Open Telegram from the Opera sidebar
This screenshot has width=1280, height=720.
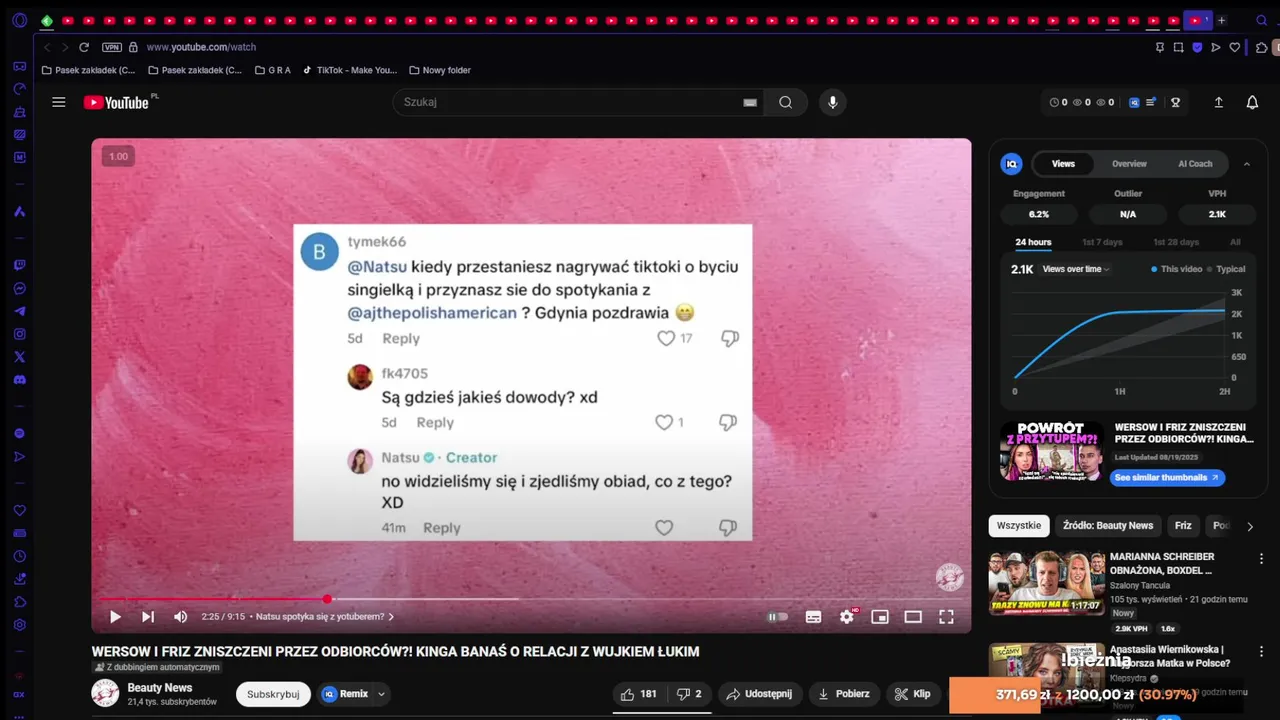[19, 311]
